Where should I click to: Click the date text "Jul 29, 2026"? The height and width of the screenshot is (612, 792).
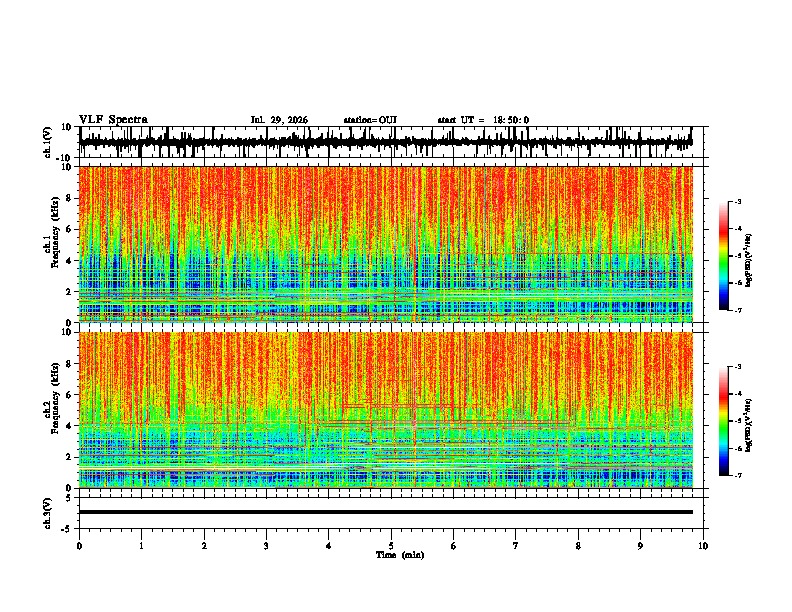[279, 120]
